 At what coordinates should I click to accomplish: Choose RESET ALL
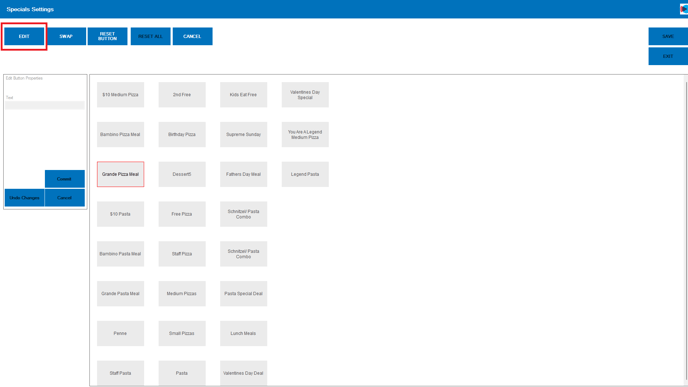[x=150, y=36]
